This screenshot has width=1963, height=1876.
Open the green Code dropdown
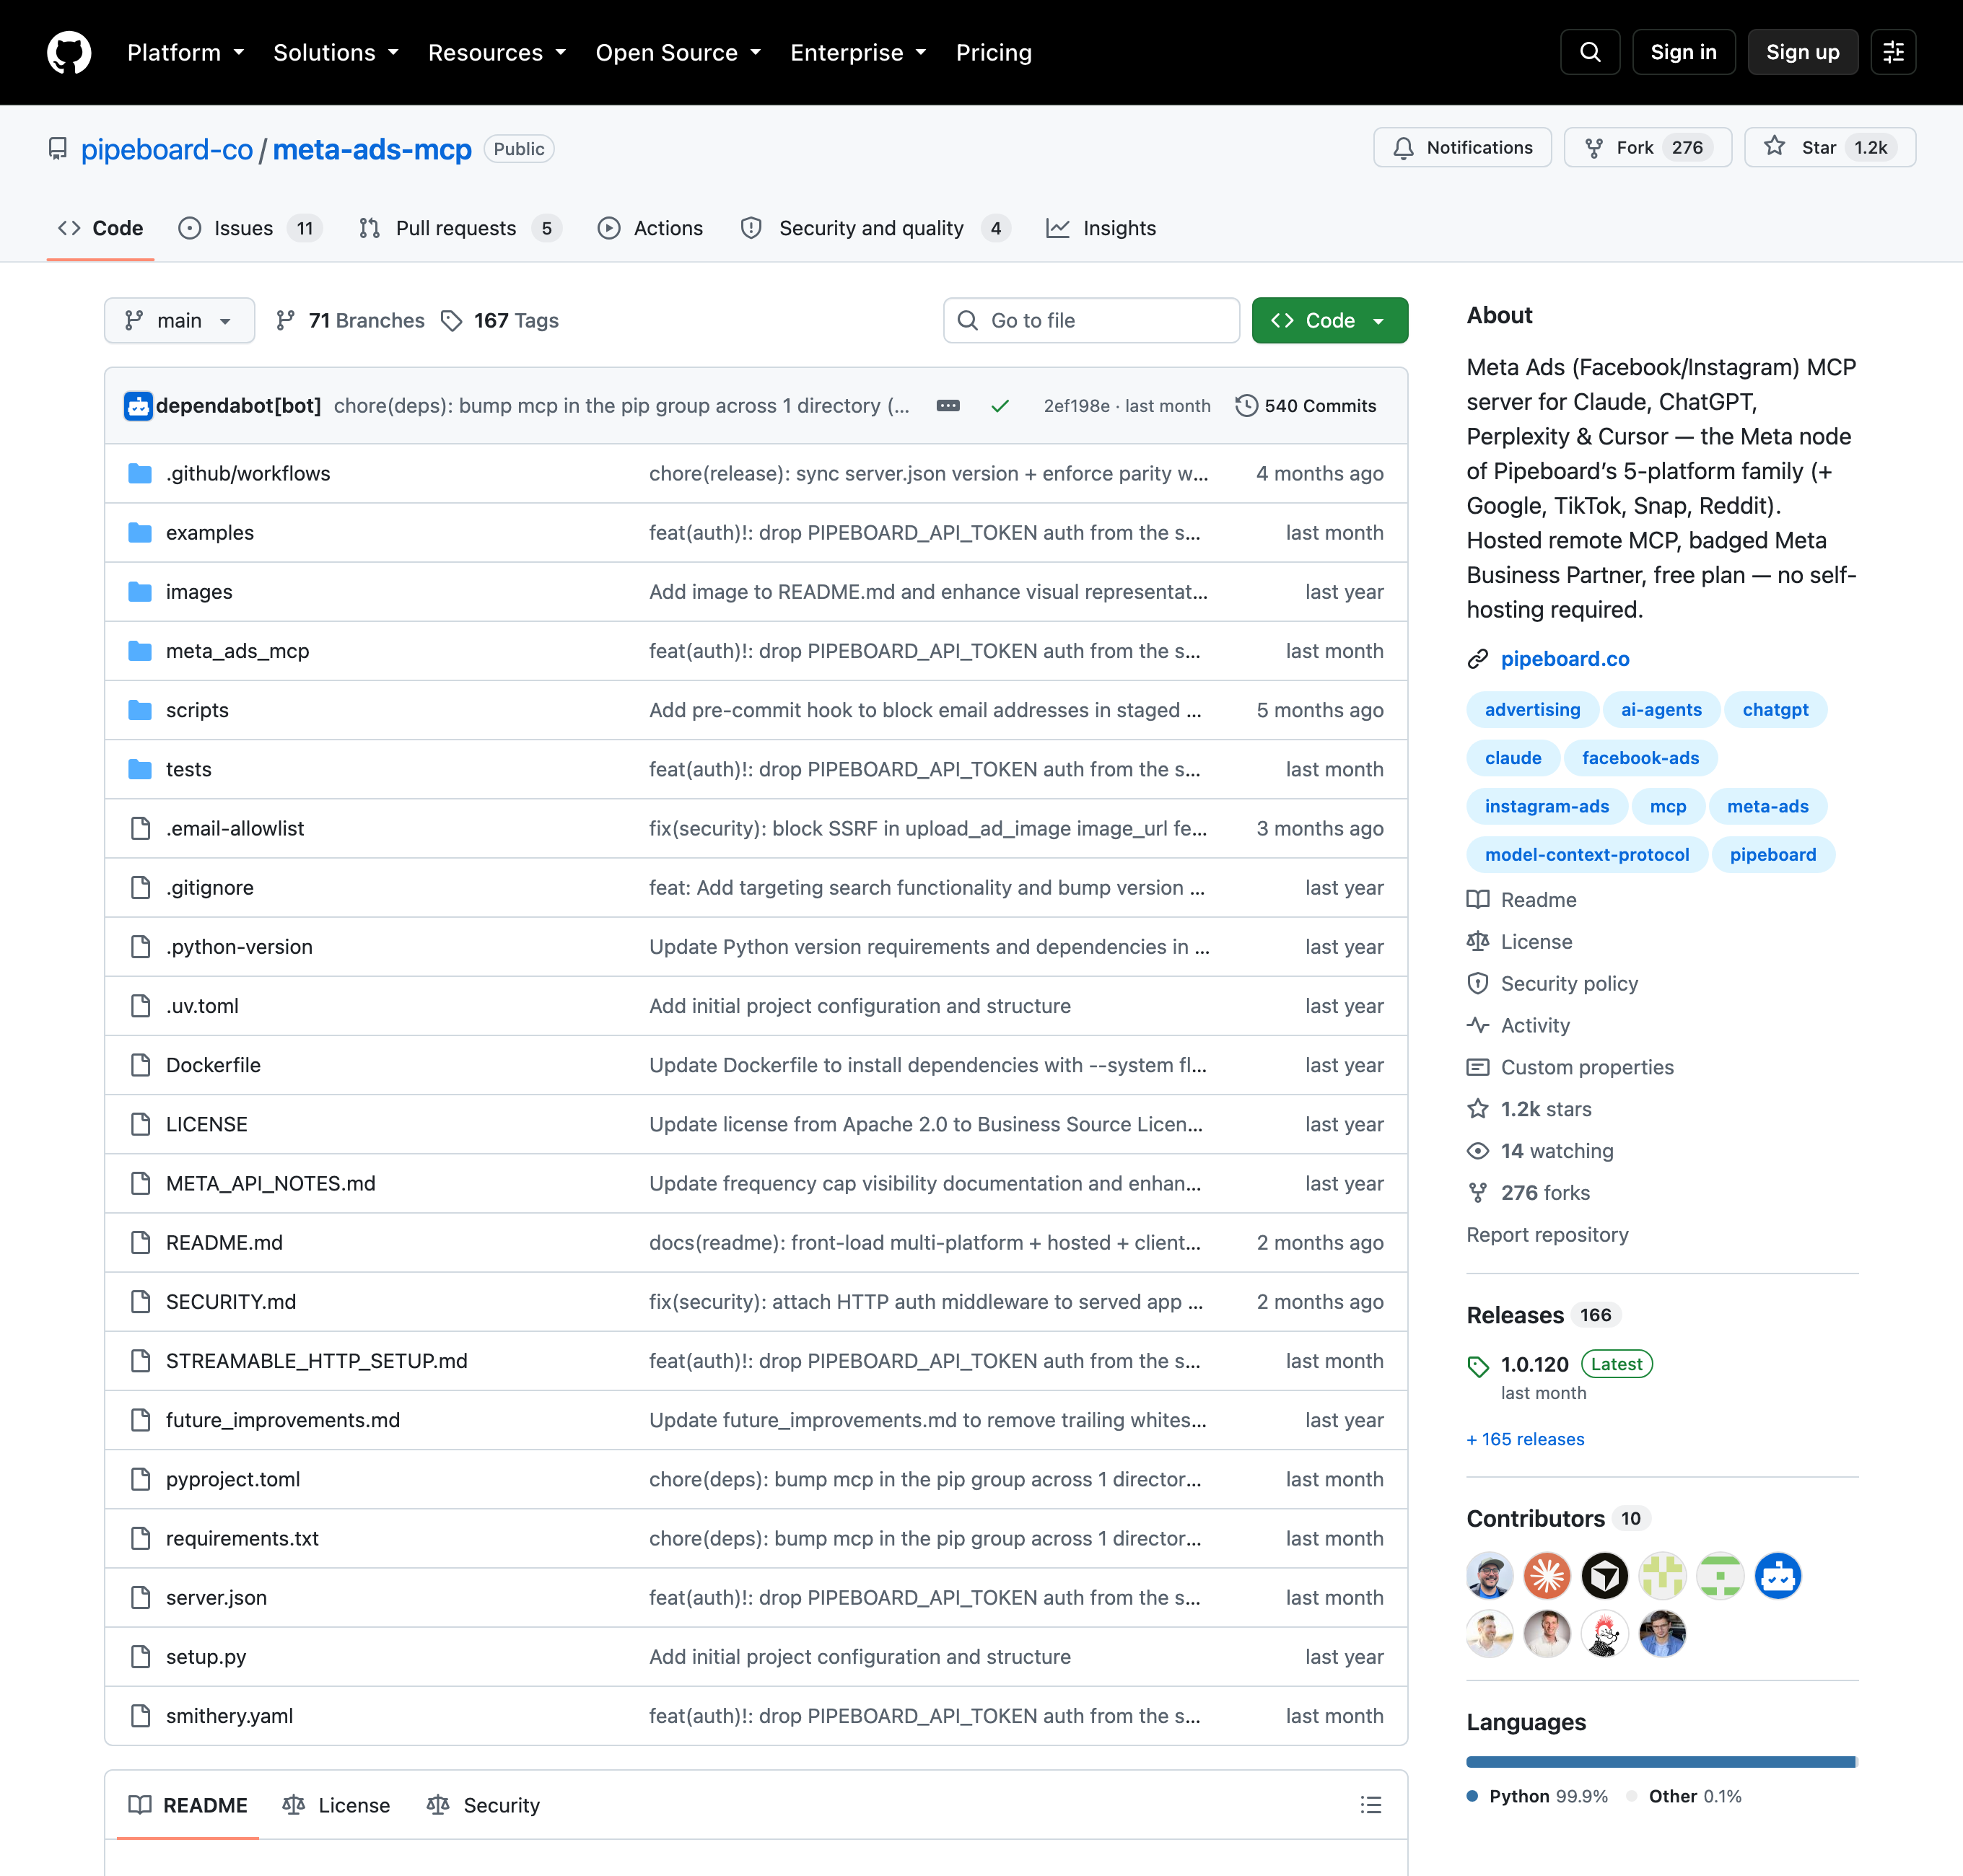(x=1329, y=321)
